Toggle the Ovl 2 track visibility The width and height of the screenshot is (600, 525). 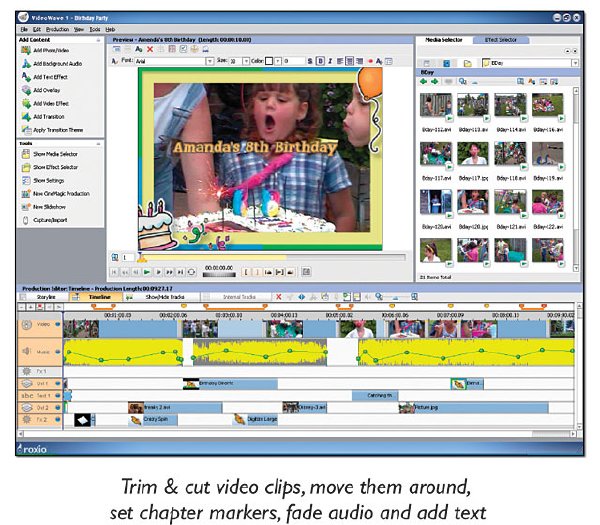tap(58, 408)
